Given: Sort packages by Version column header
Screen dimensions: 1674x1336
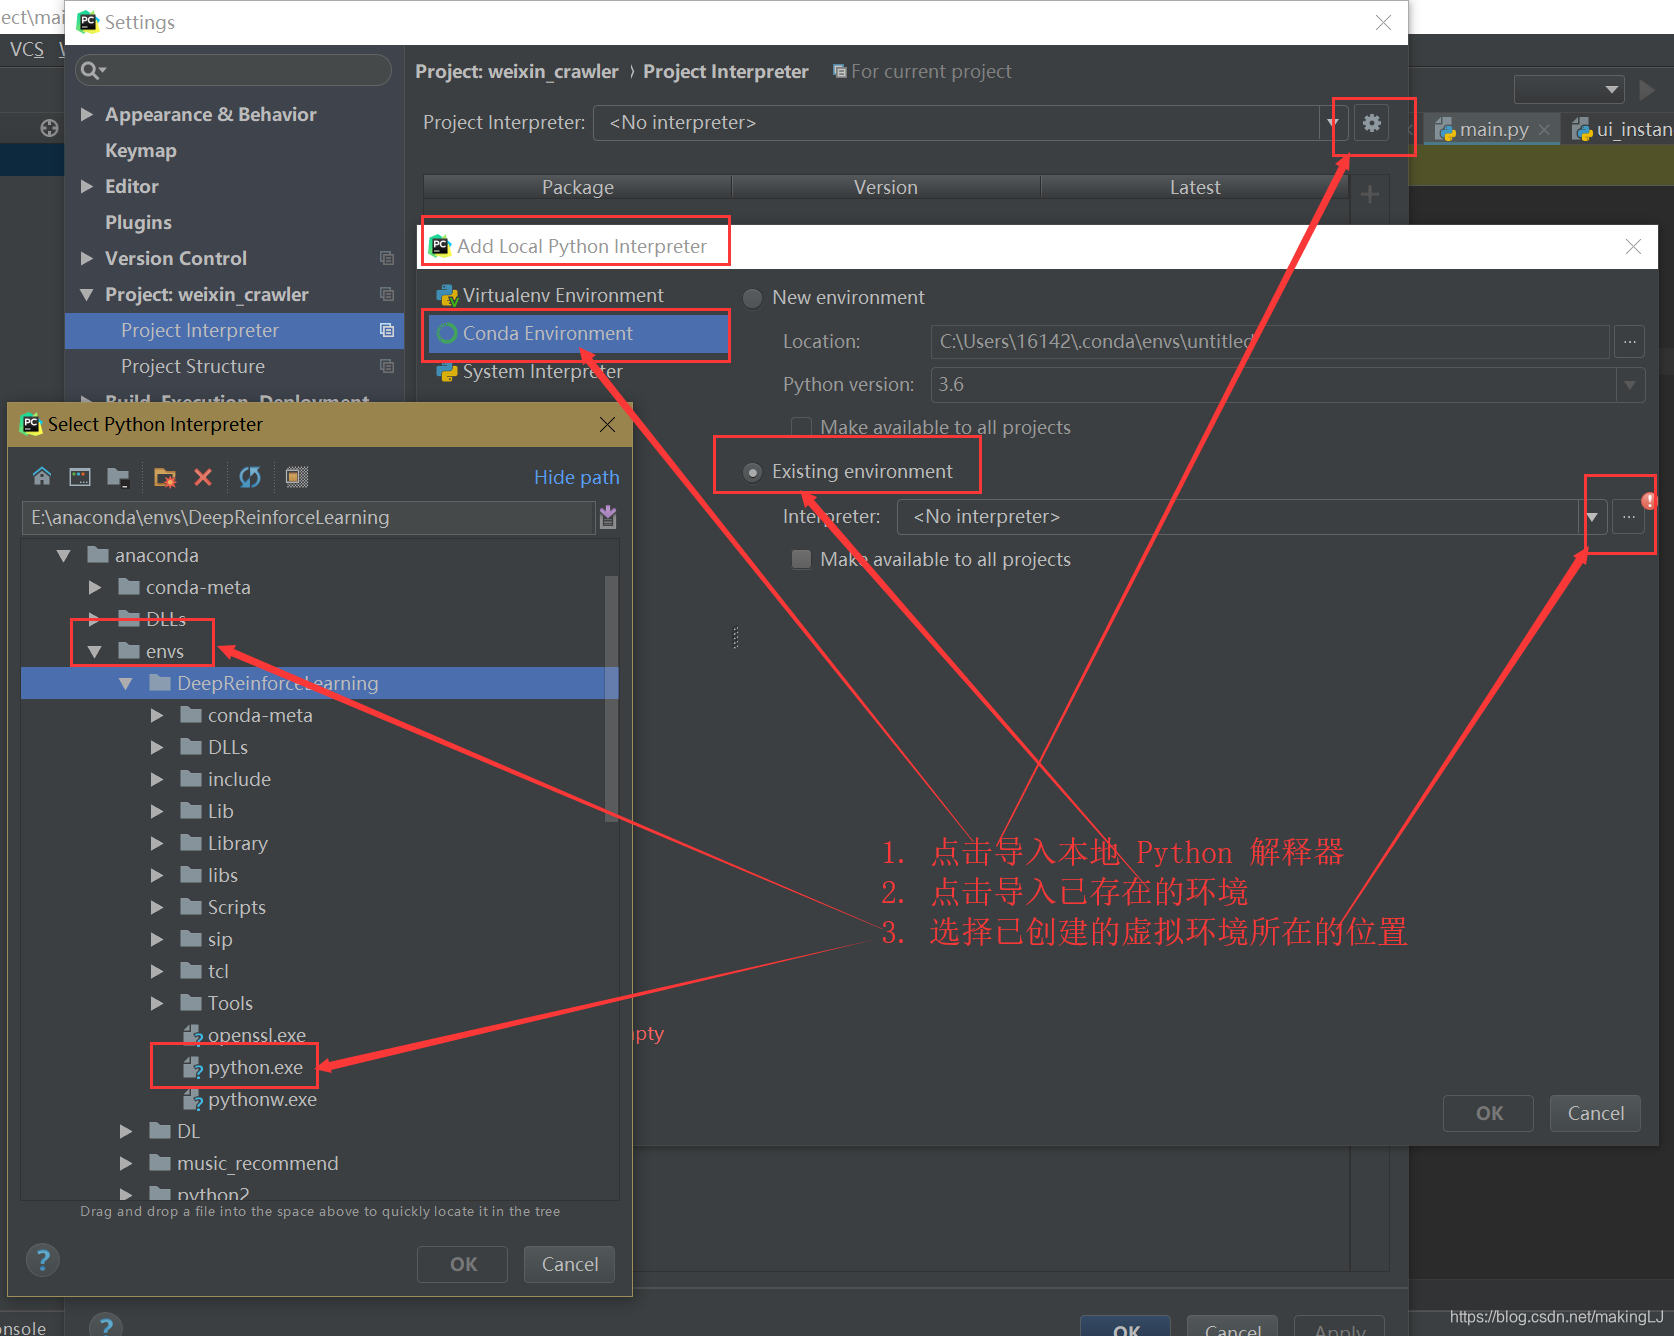Looking at the screenshot, I should [x=886, y=187].
